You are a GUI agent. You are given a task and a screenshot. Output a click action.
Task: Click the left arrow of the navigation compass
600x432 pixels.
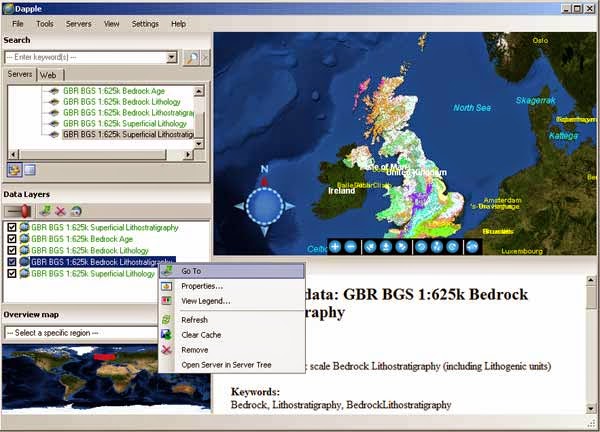pos(240,206)
